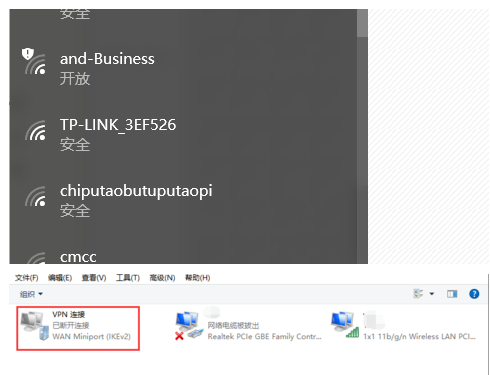Open the 编辑(E) menu
Screen dimensions: 490x375
pos(60,278)
